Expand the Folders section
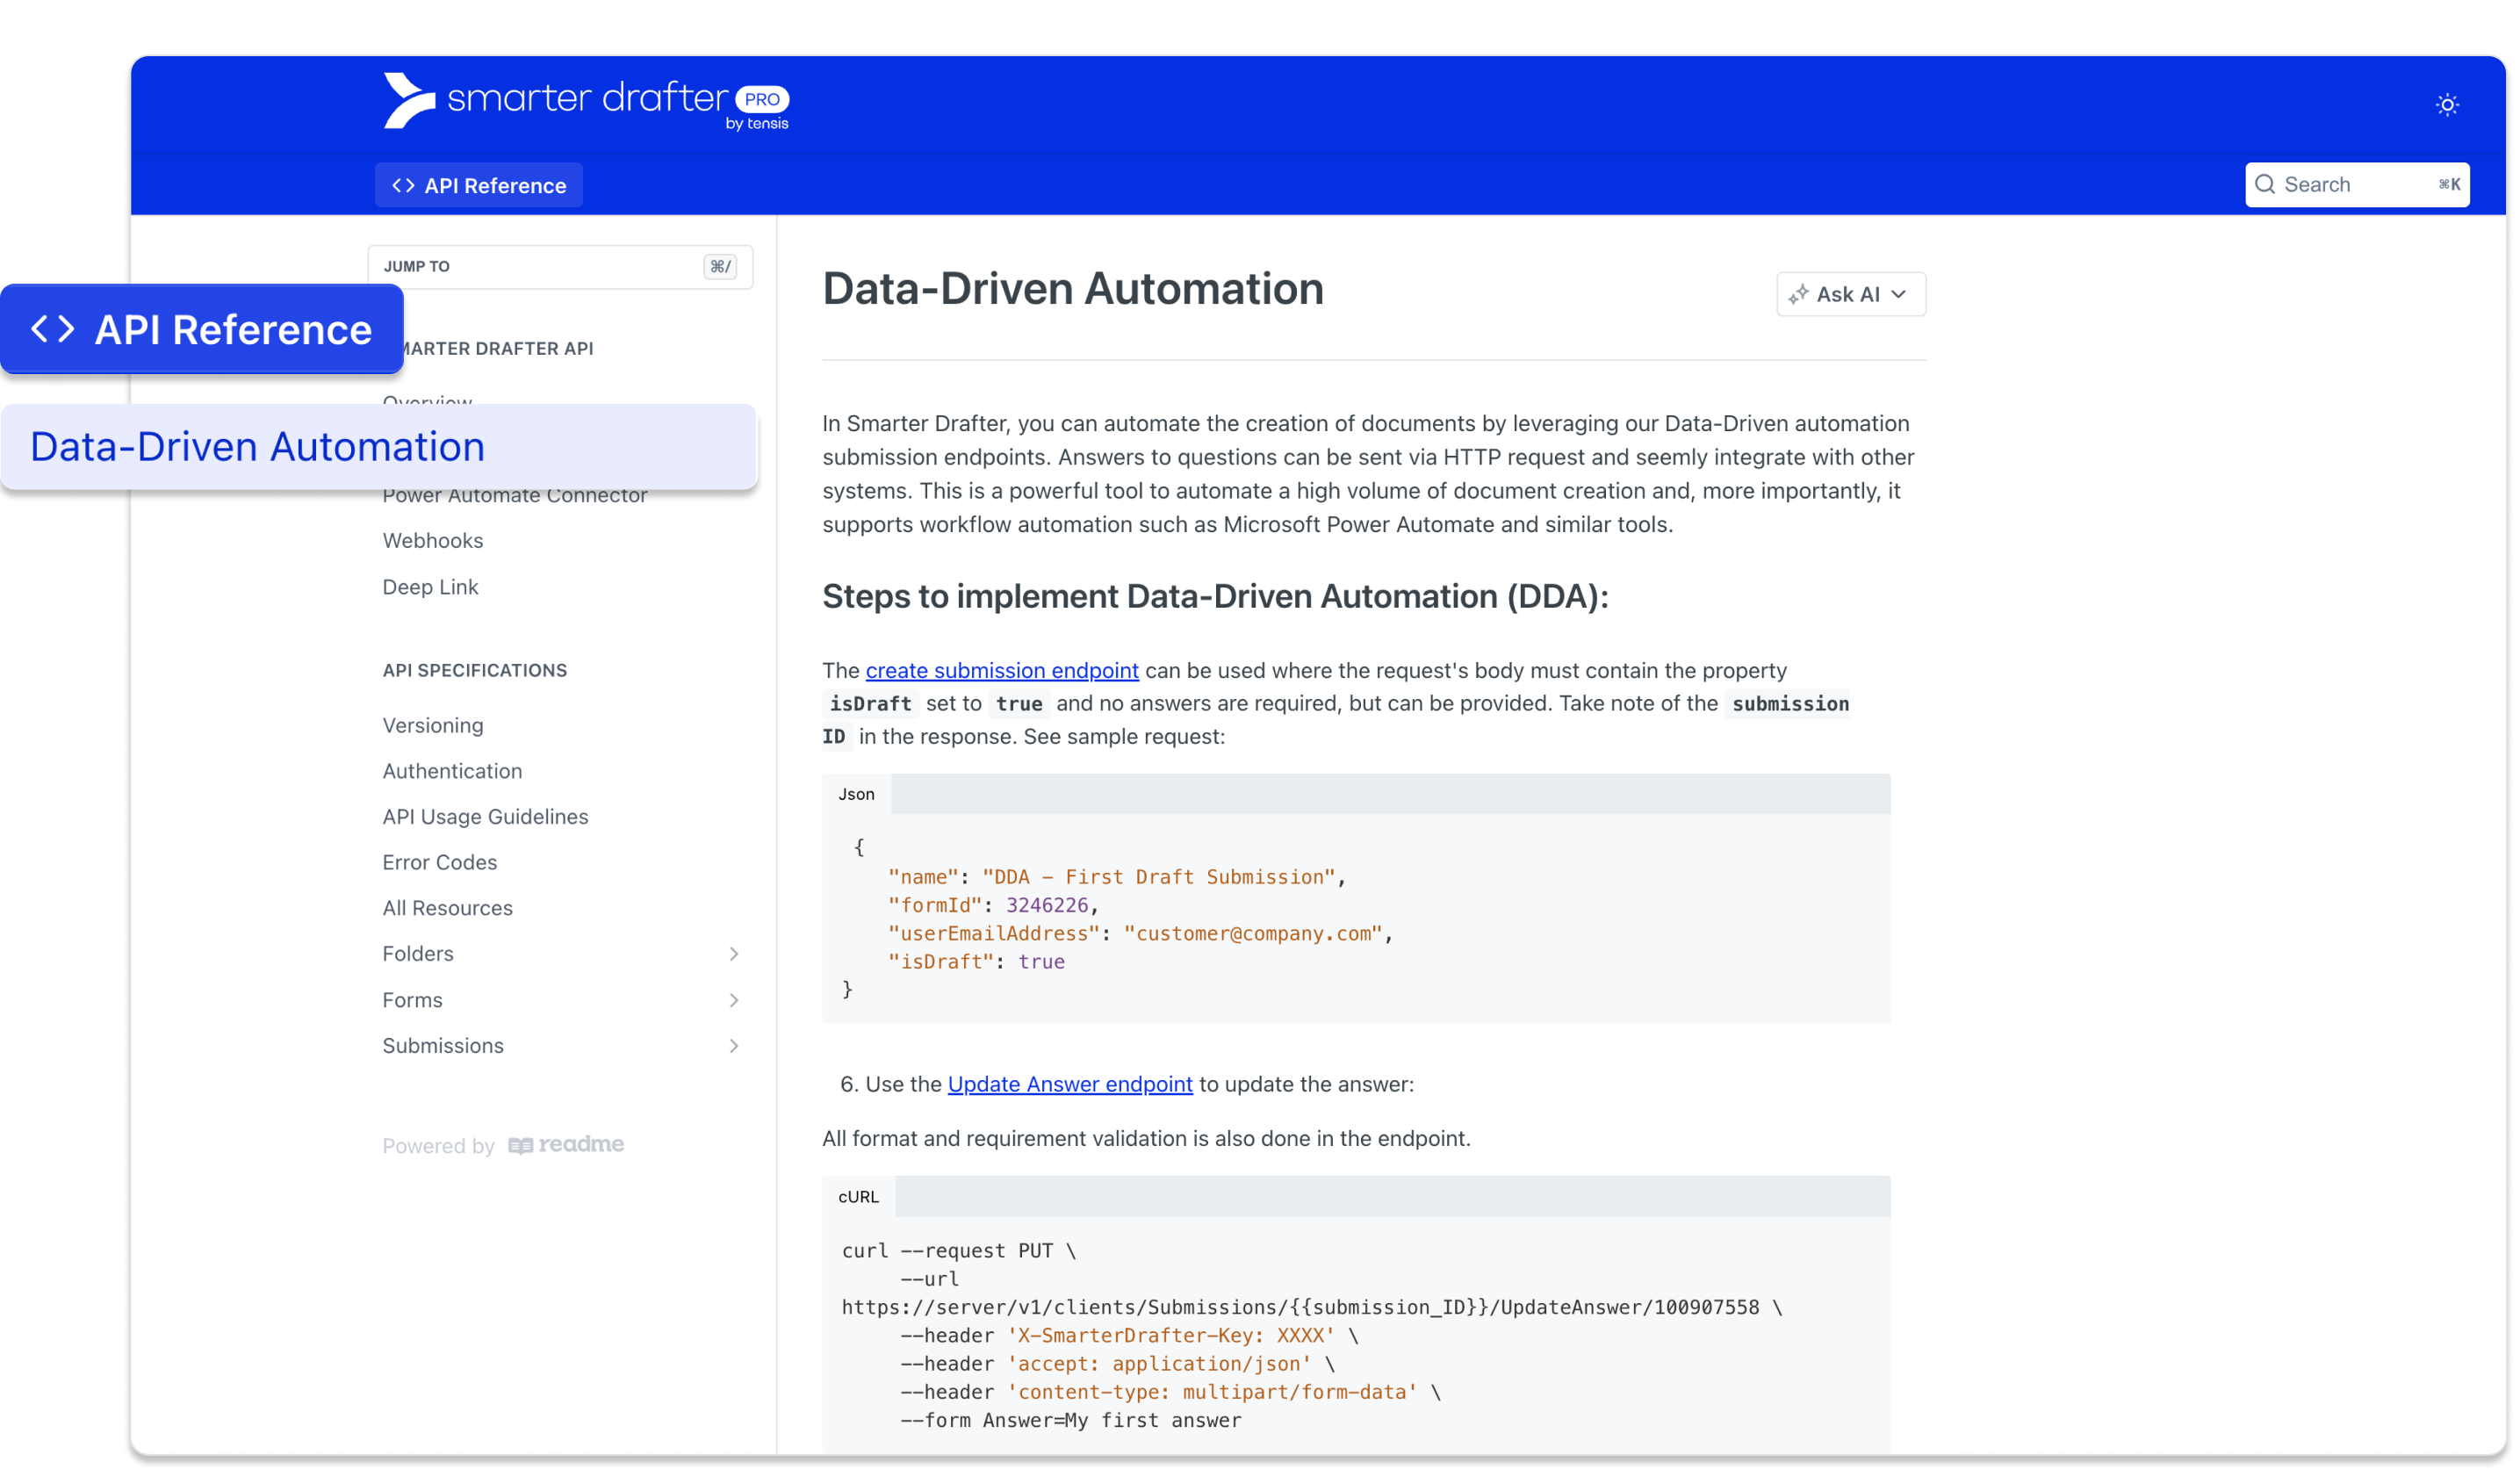 [734, 953]
